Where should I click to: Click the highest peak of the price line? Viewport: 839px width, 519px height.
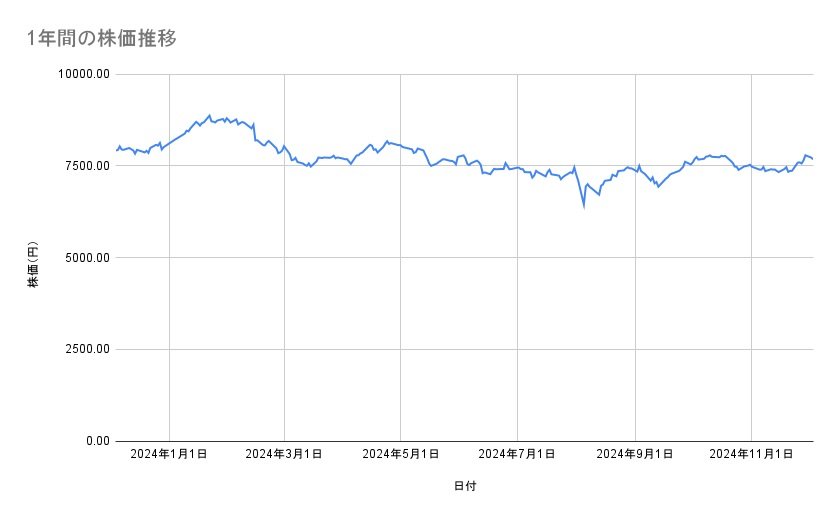tap(209, 115)
